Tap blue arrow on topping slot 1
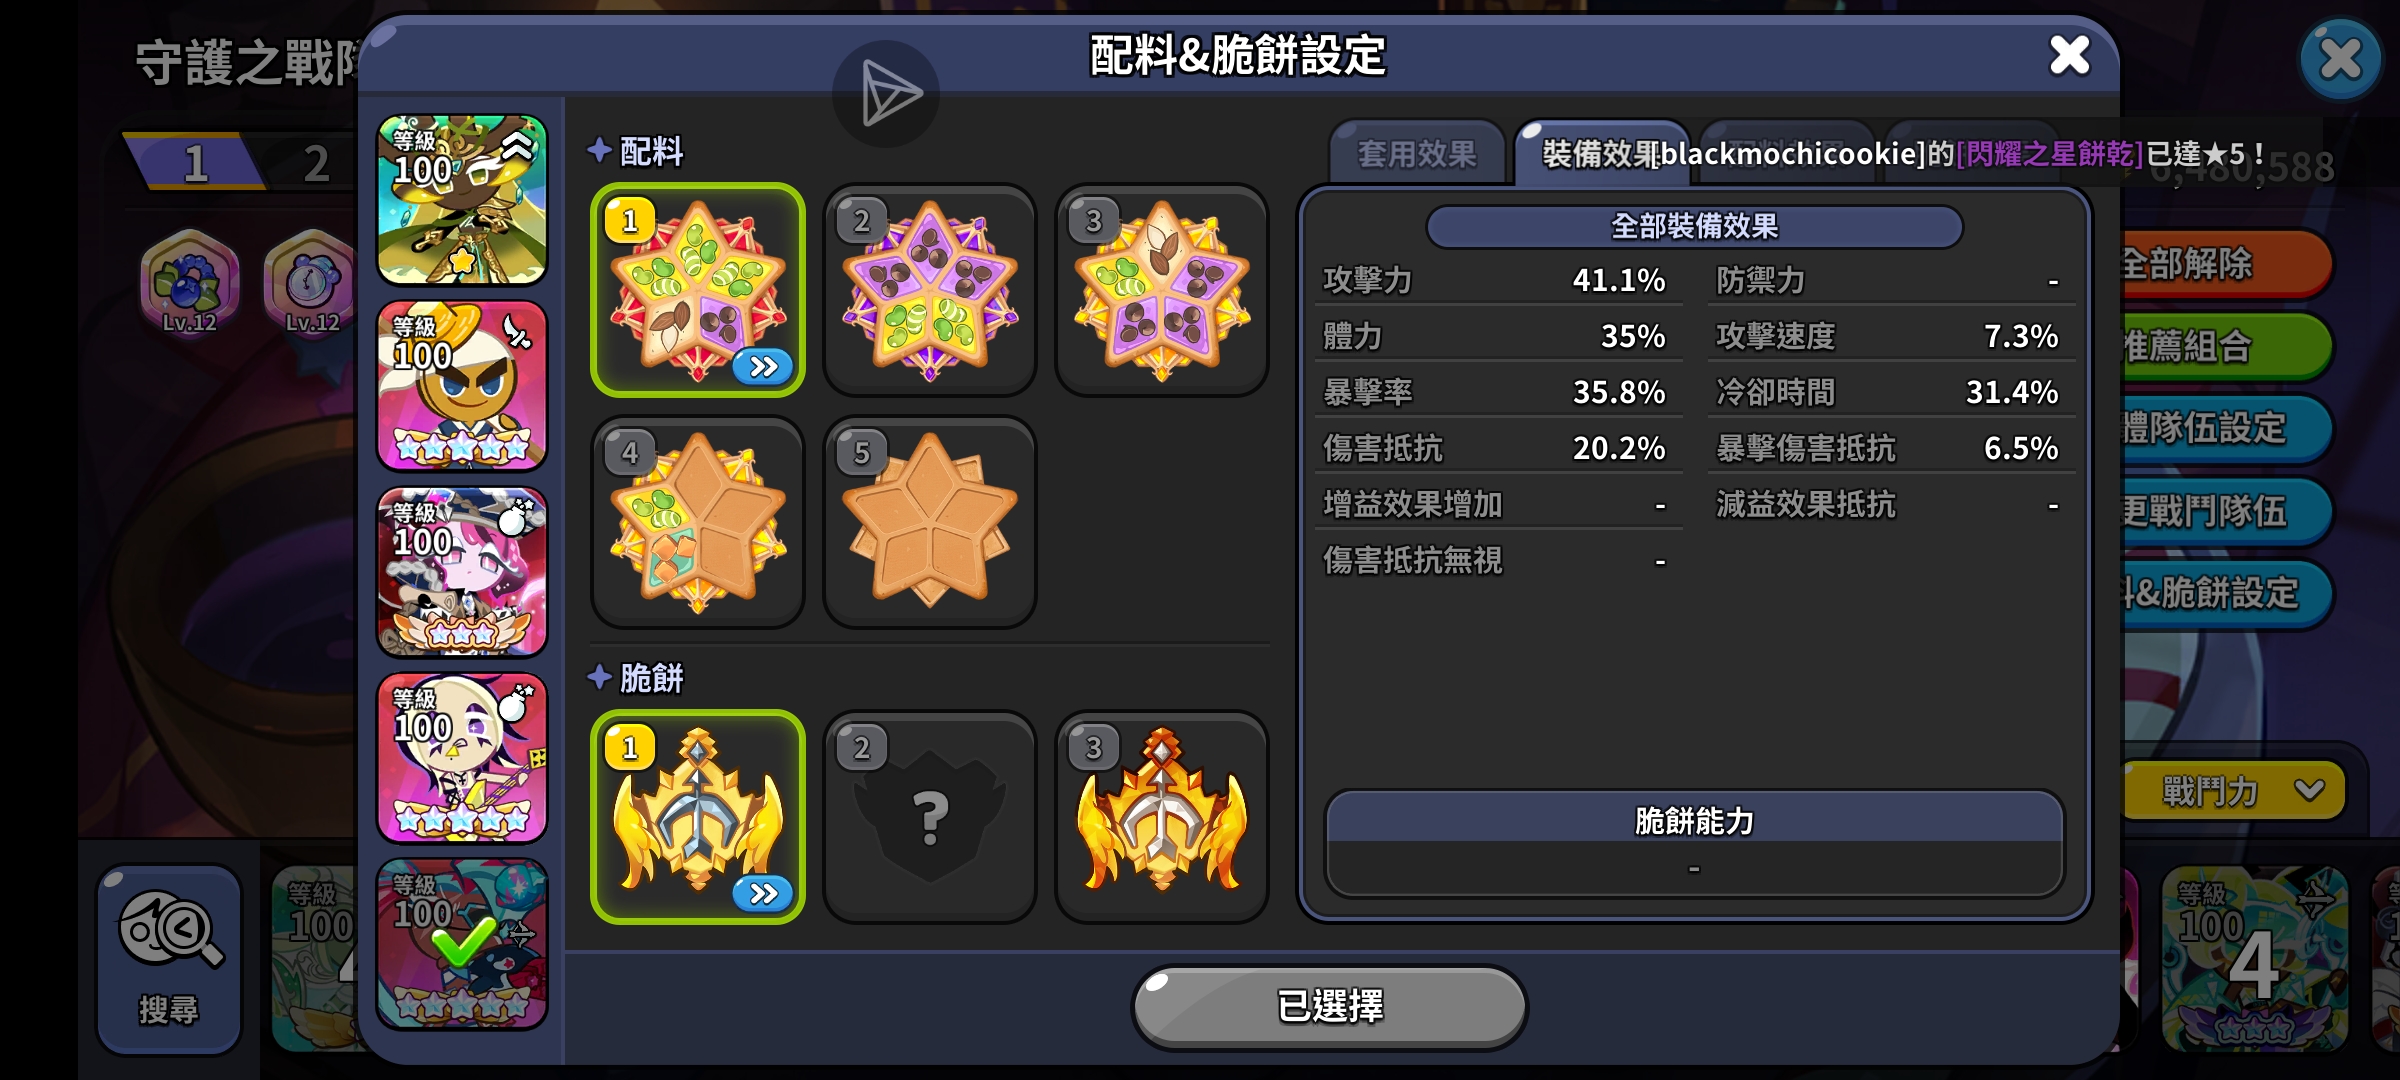This screenshot has width=2400, height=1080. 763,367
